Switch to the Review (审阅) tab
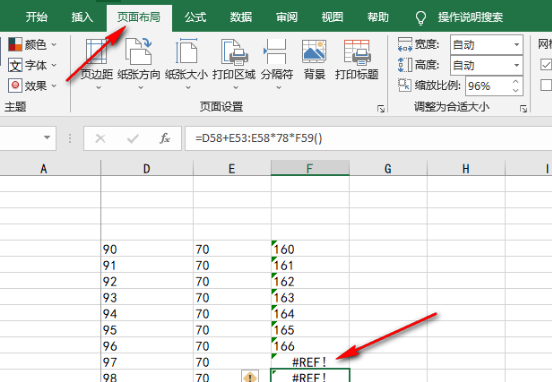The width and height of the screenshot is (552, 382). [287, 17]
